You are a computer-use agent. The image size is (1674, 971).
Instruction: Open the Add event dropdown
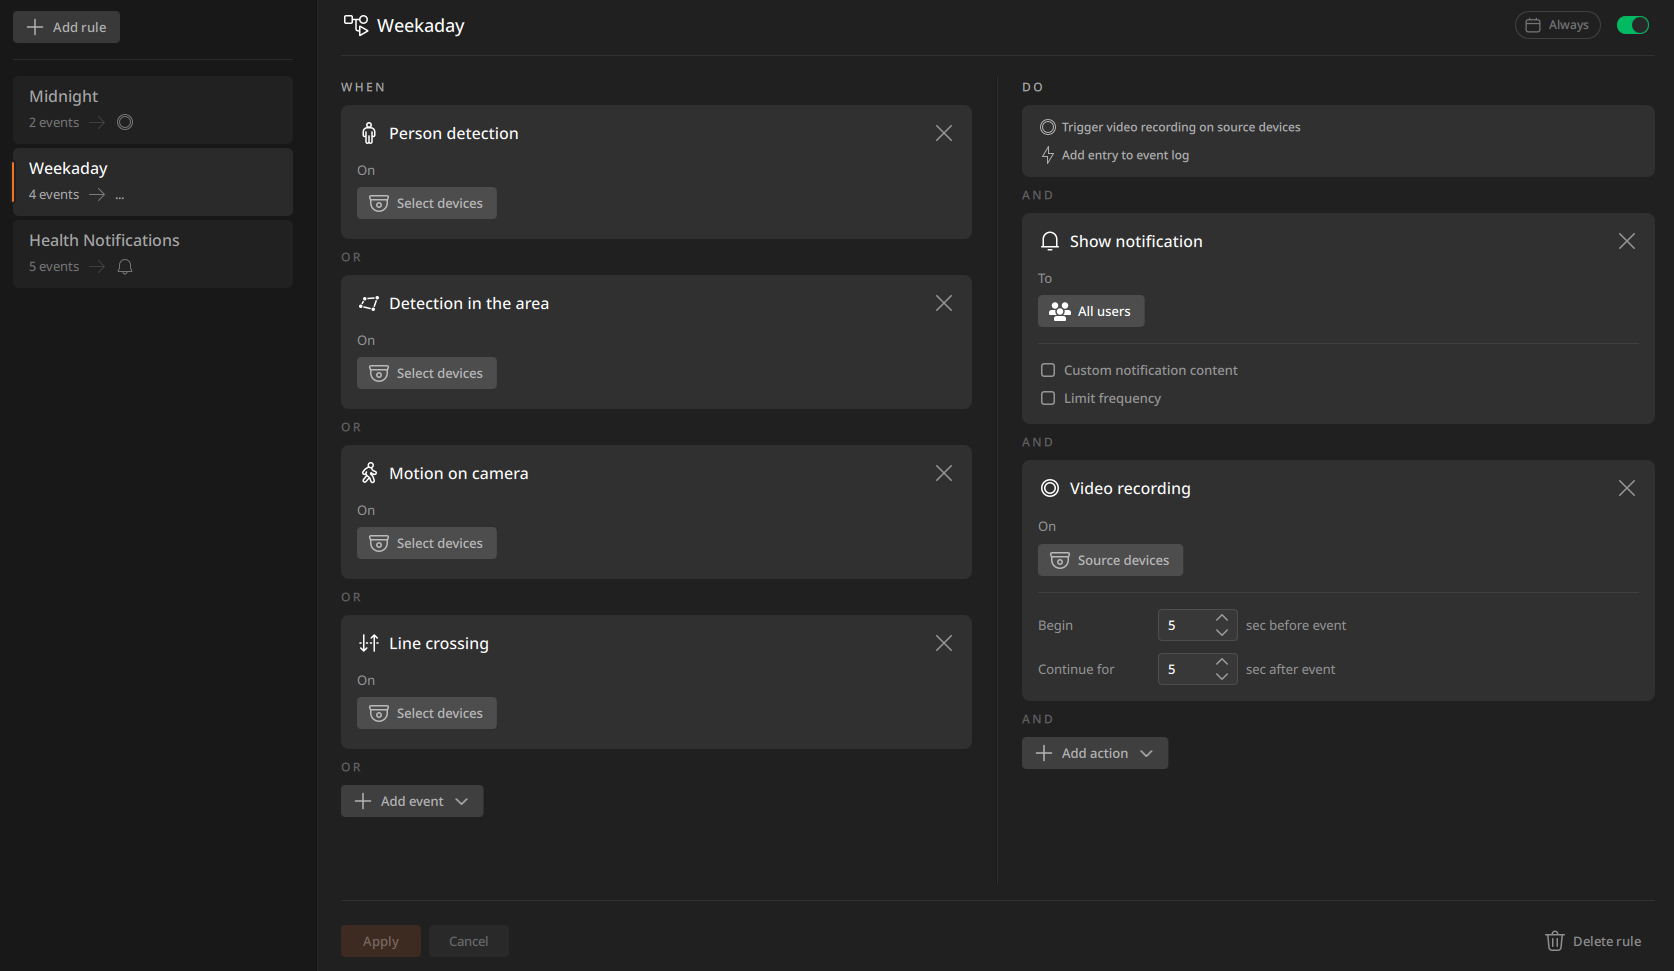[412, 801]
